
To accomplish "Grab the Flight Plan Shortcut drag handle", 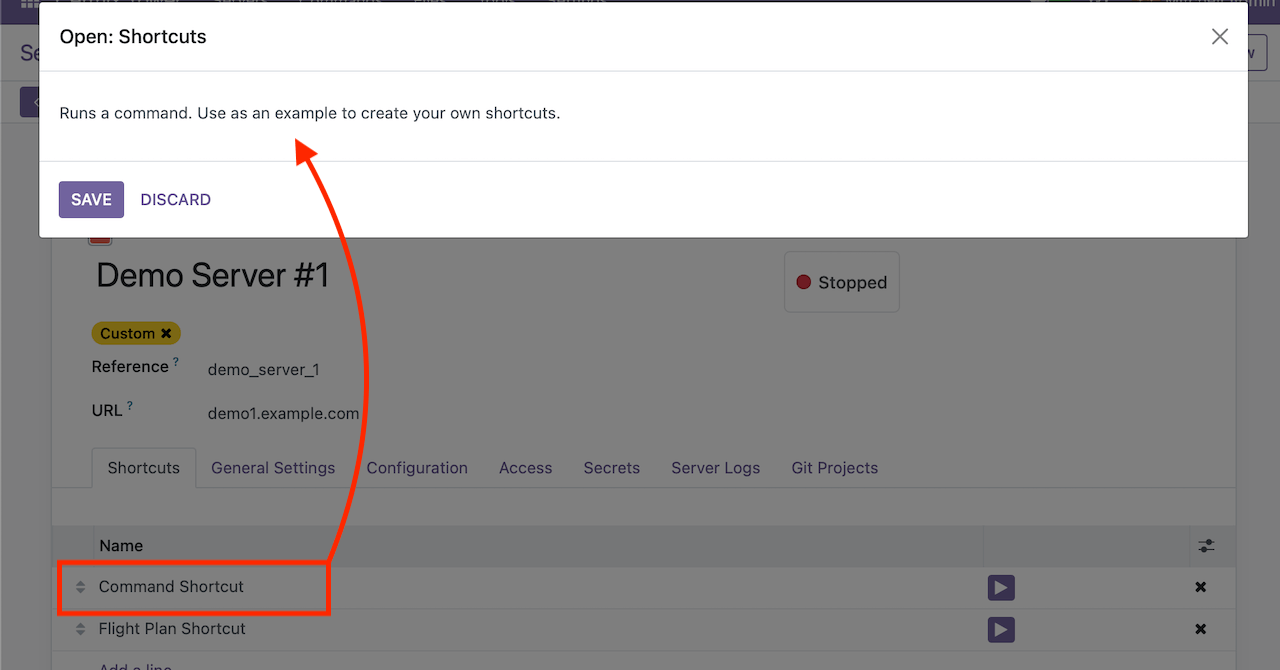I will click(81, 629).
